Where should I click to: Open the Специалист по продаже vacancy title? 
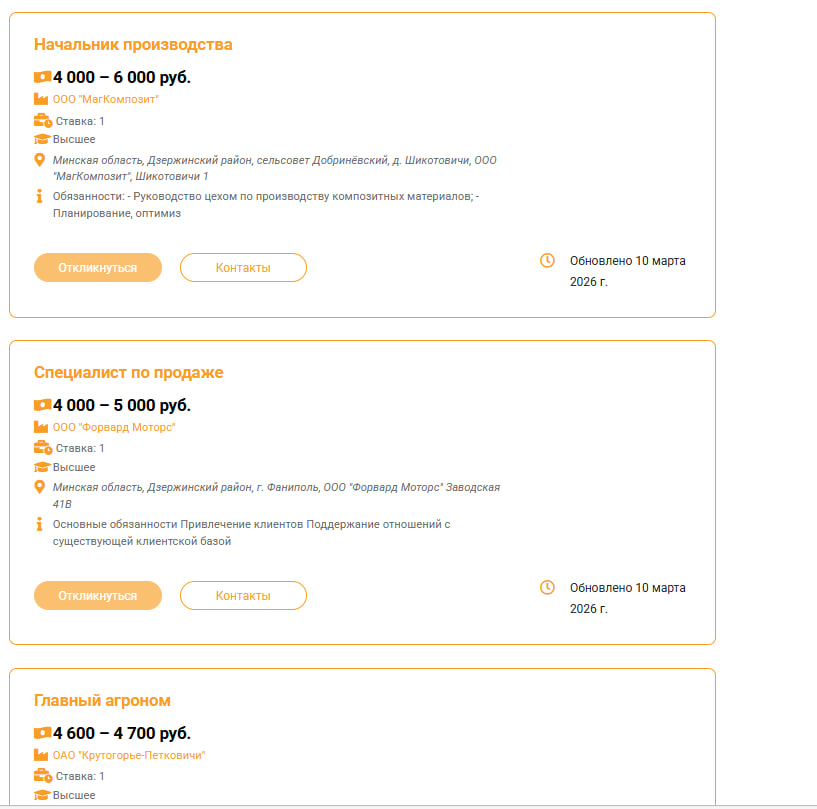click(128, 372)
